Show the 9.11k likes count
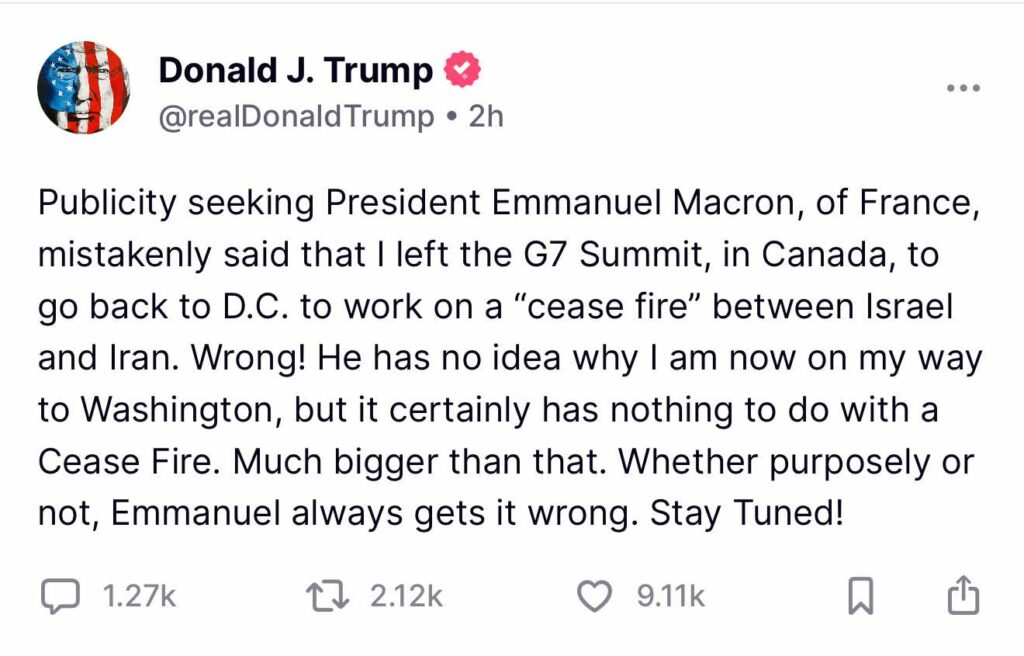Screen dimensions: 1024x656 click(671, 597)
